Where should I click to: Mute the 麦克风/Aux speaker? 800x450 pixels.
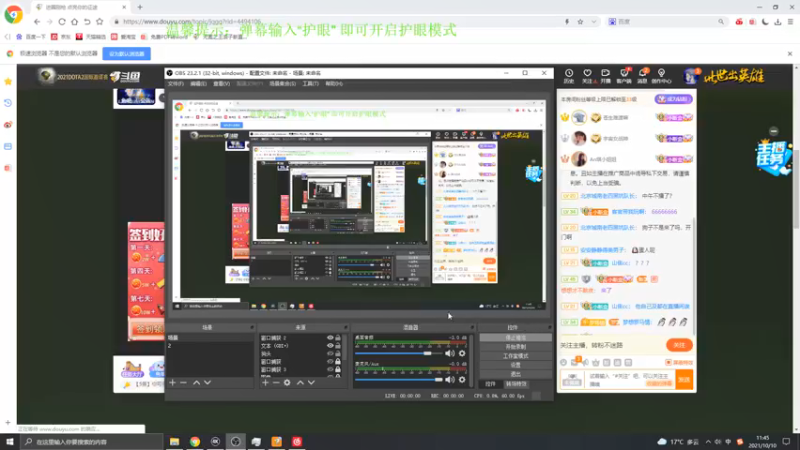click(x=449, y=380)
